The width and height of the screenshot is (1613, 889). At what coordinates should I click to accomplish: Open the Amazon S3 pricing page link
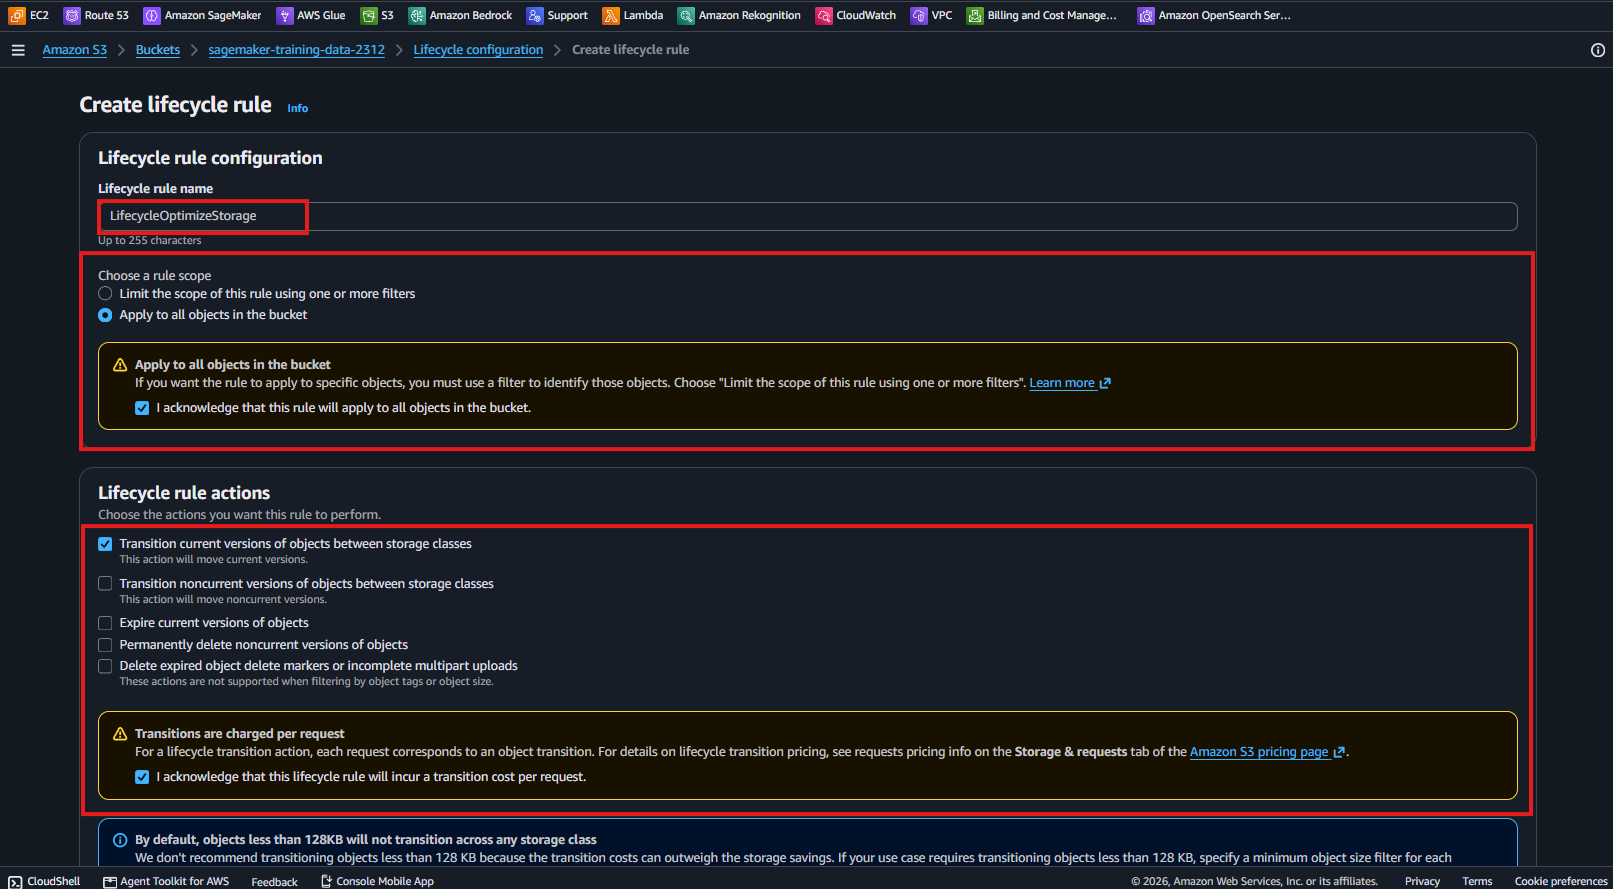pos(1259,752)
